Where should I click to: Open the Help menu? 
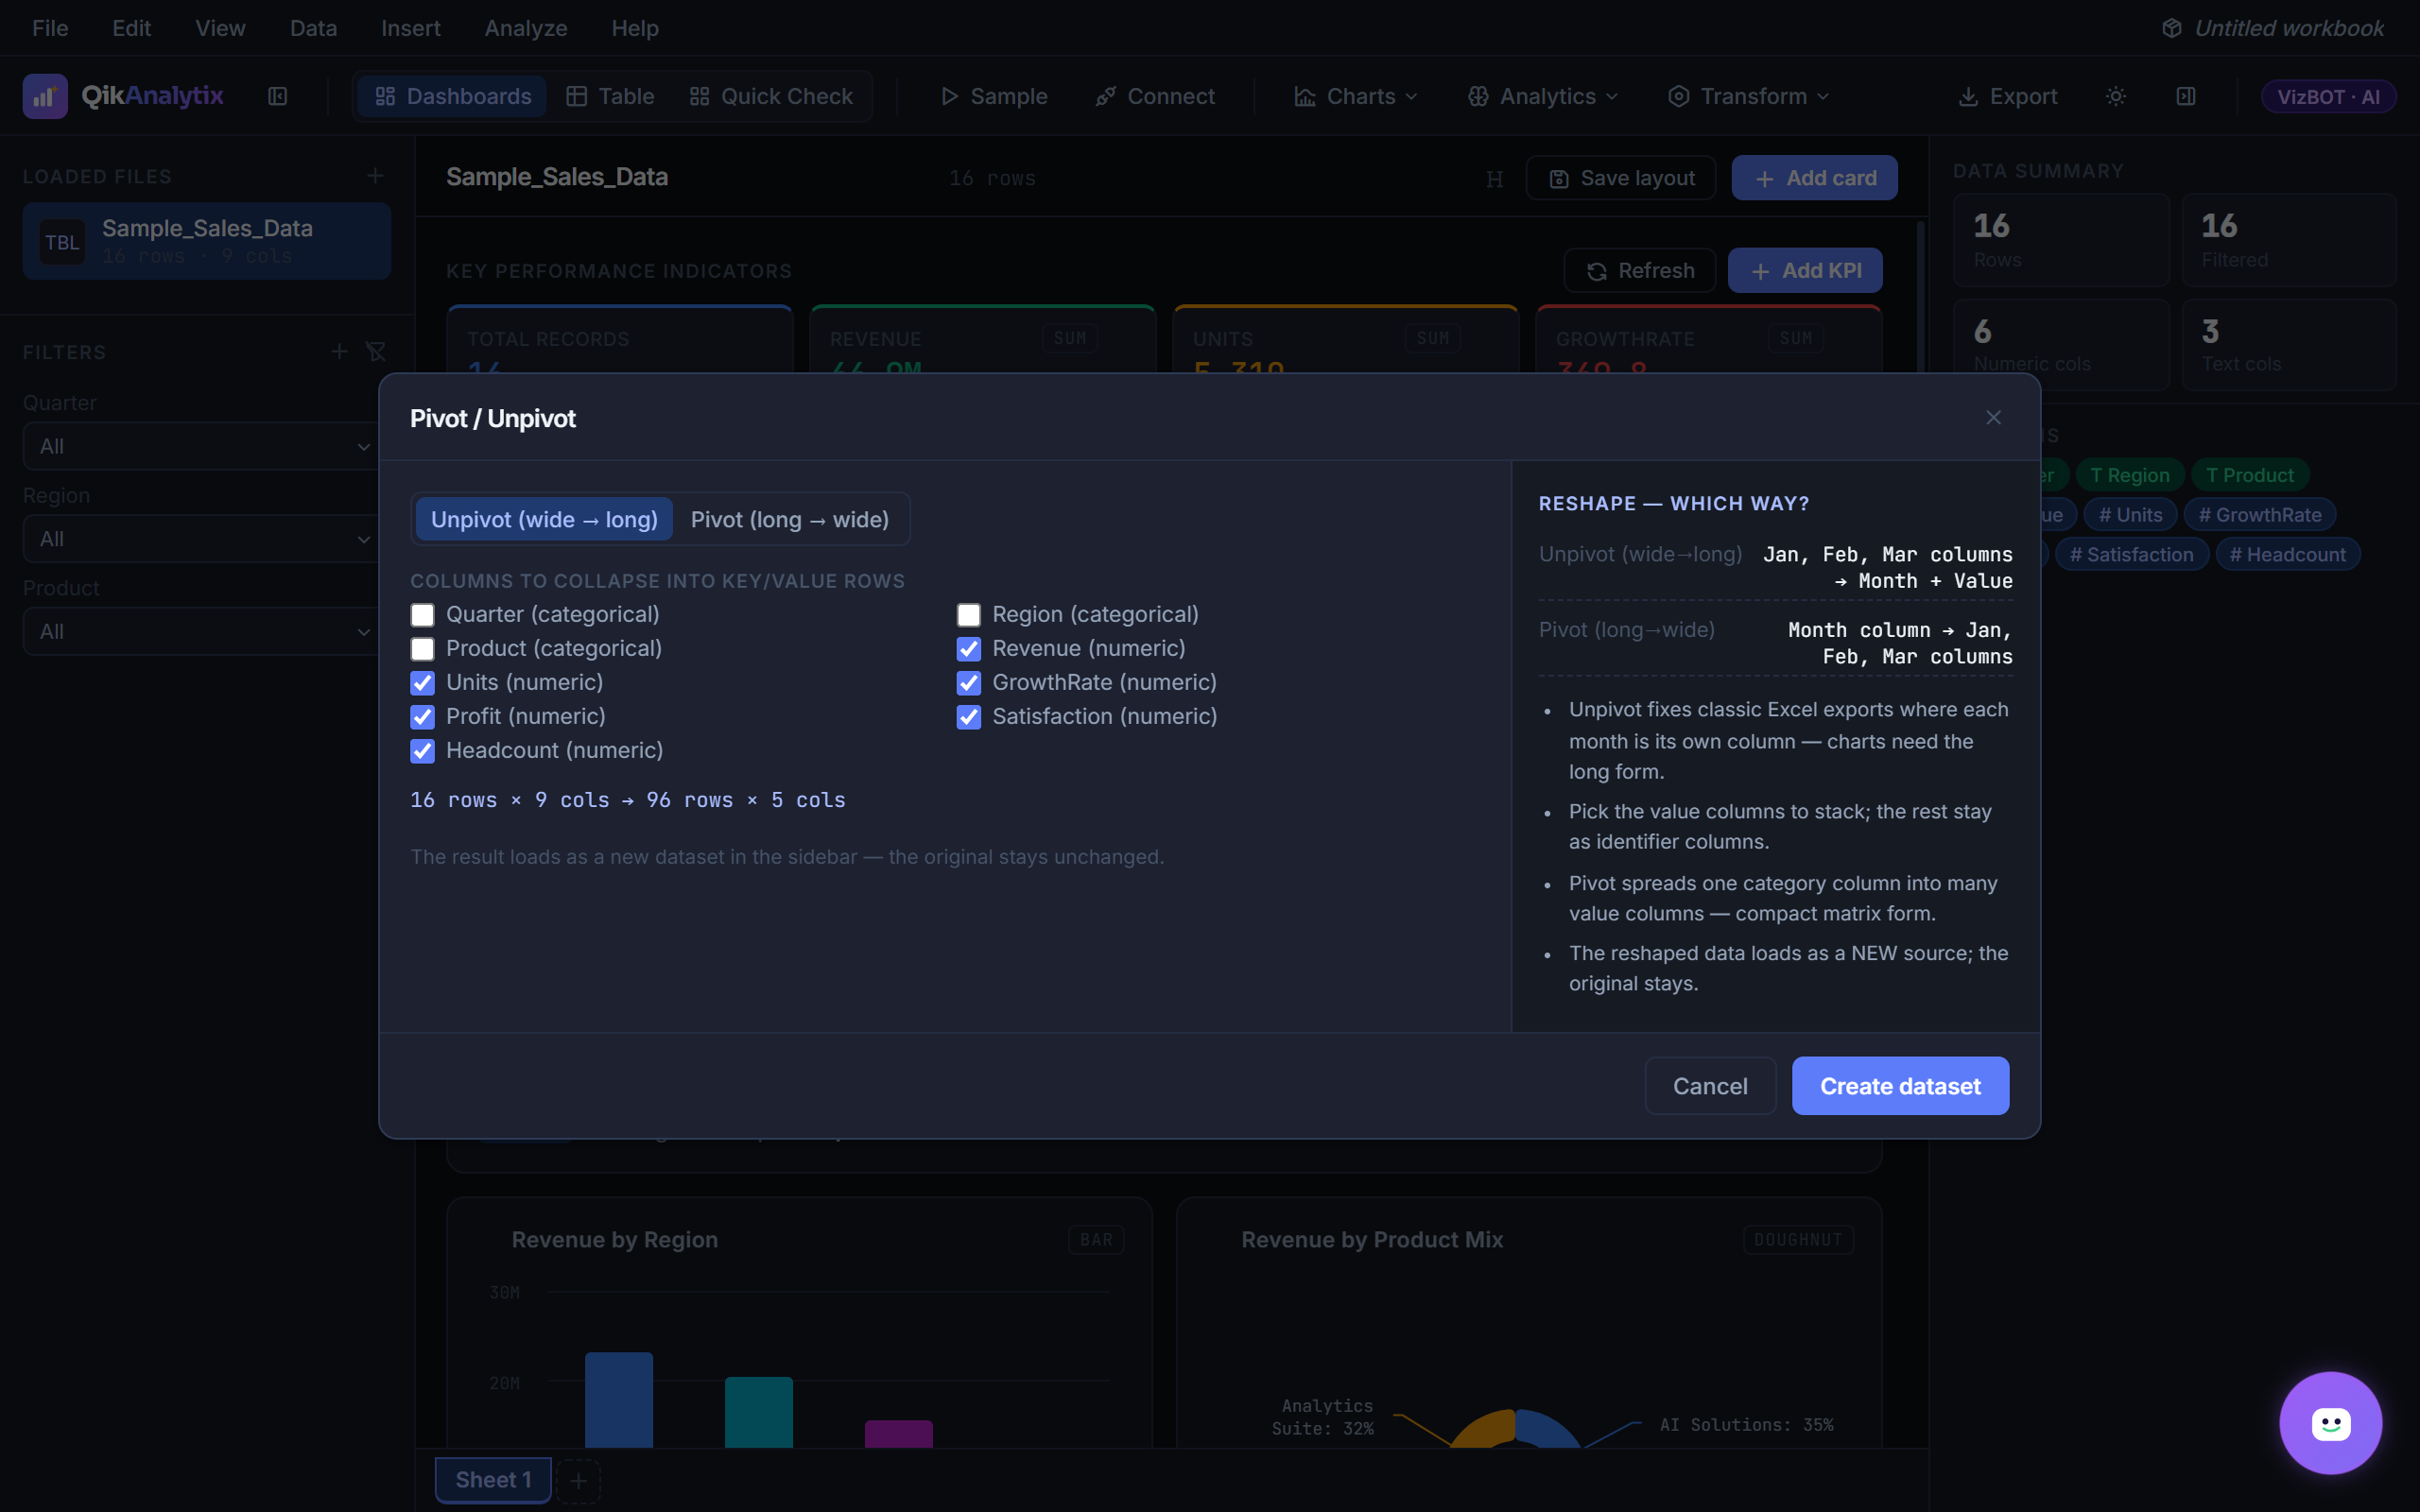635,28
